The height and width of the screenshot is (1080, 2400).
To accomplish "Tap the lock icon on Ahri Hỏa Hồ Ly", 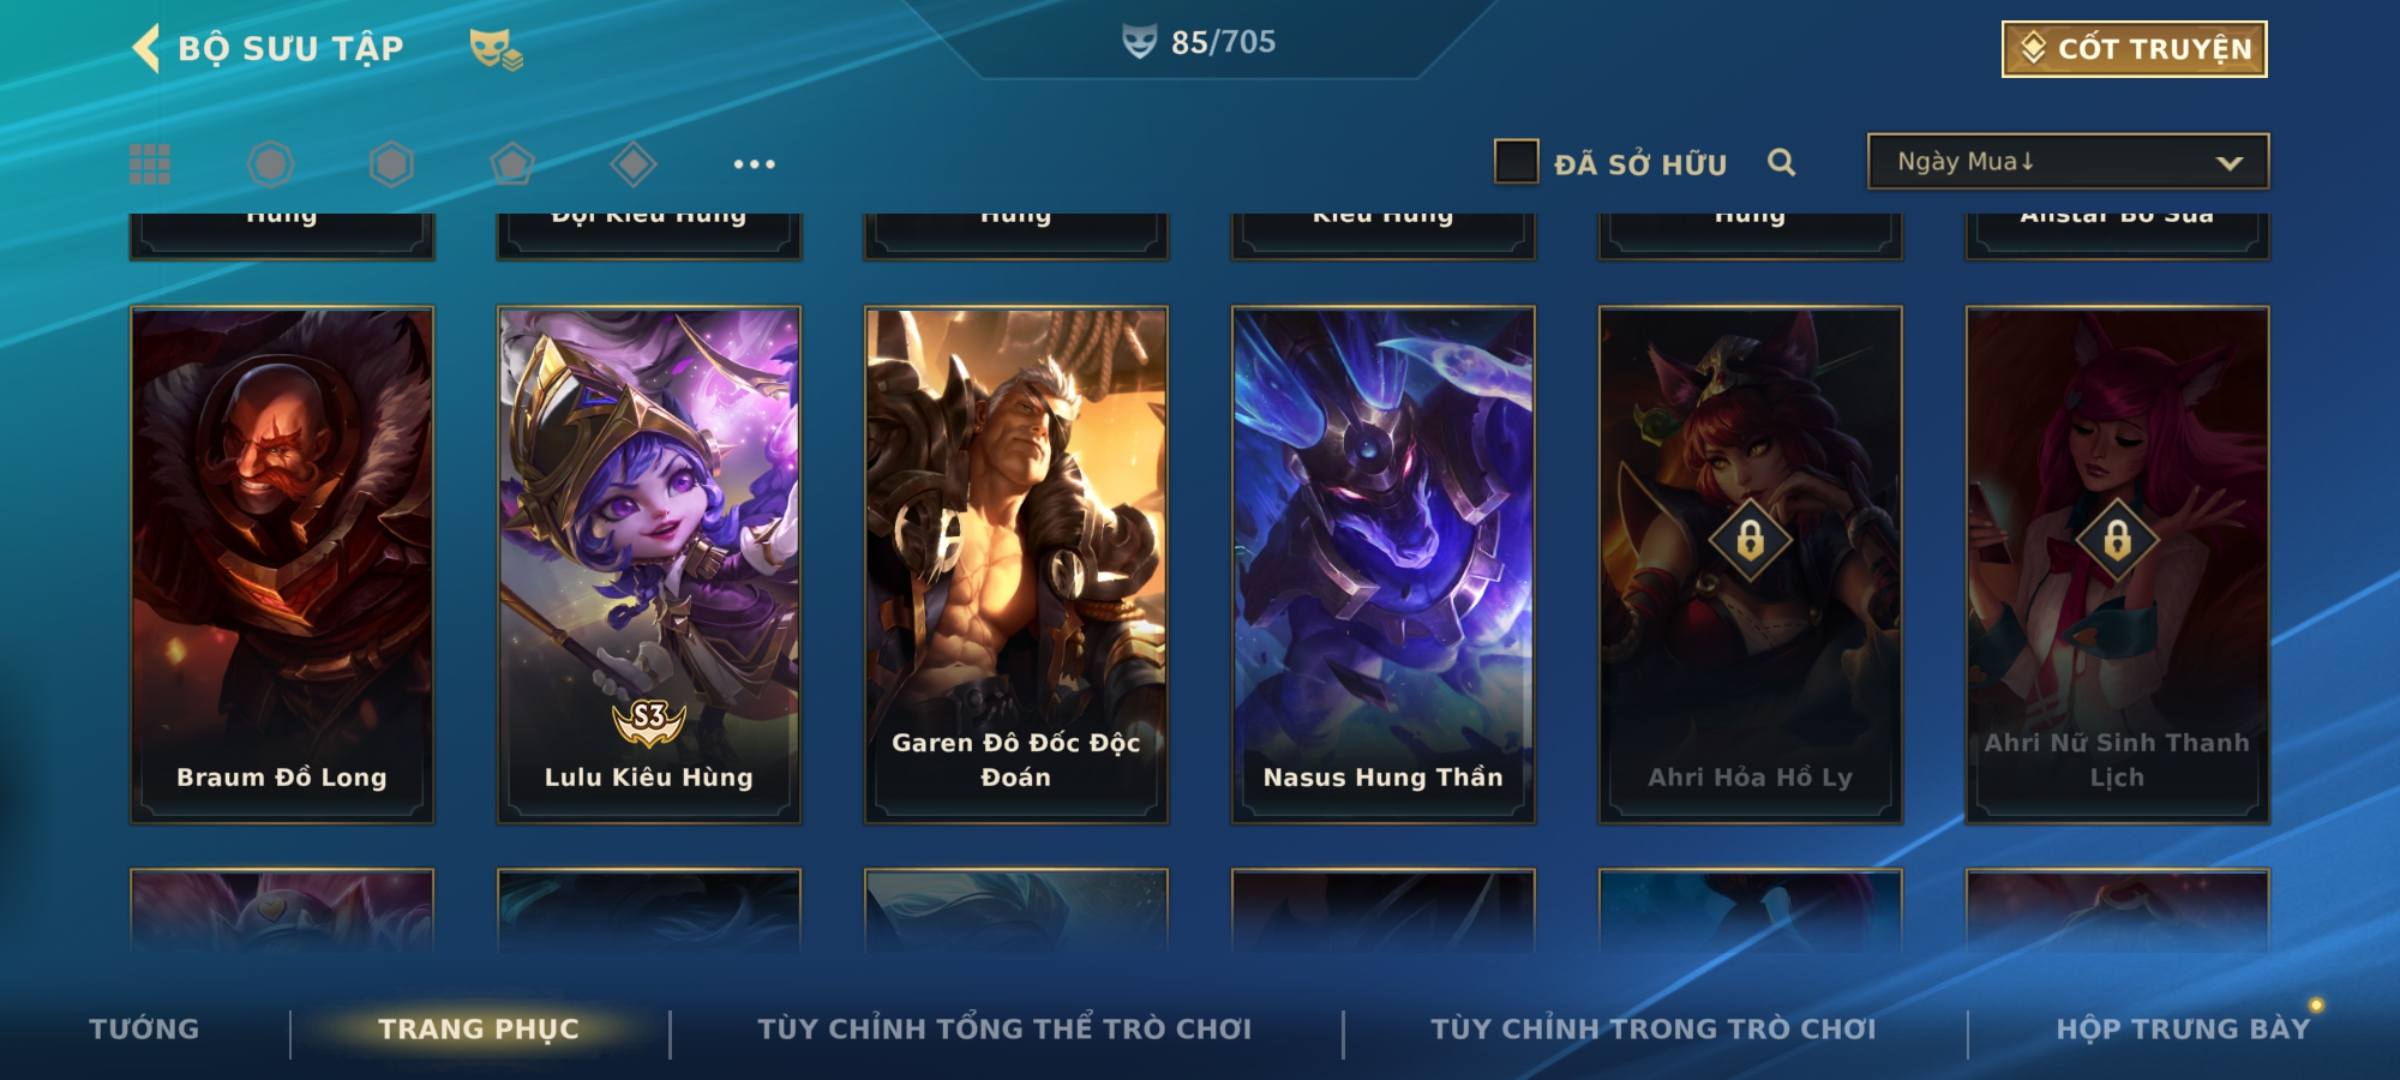I will 1750,540.
